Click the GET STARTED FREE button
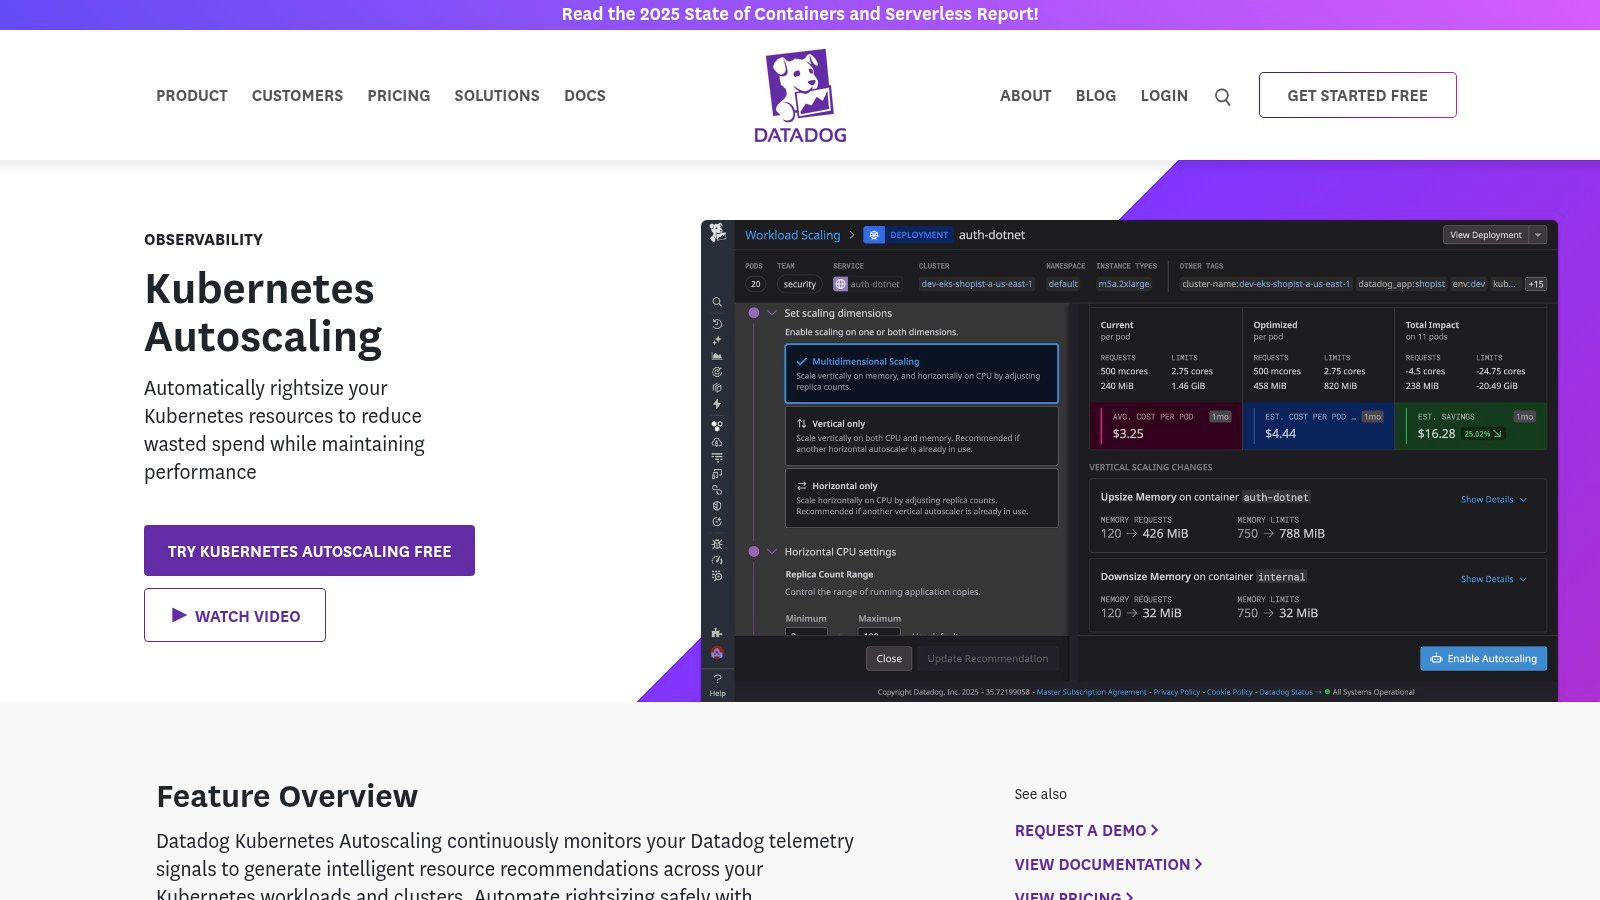The image size is (1600, 900). click(1357, 95)
